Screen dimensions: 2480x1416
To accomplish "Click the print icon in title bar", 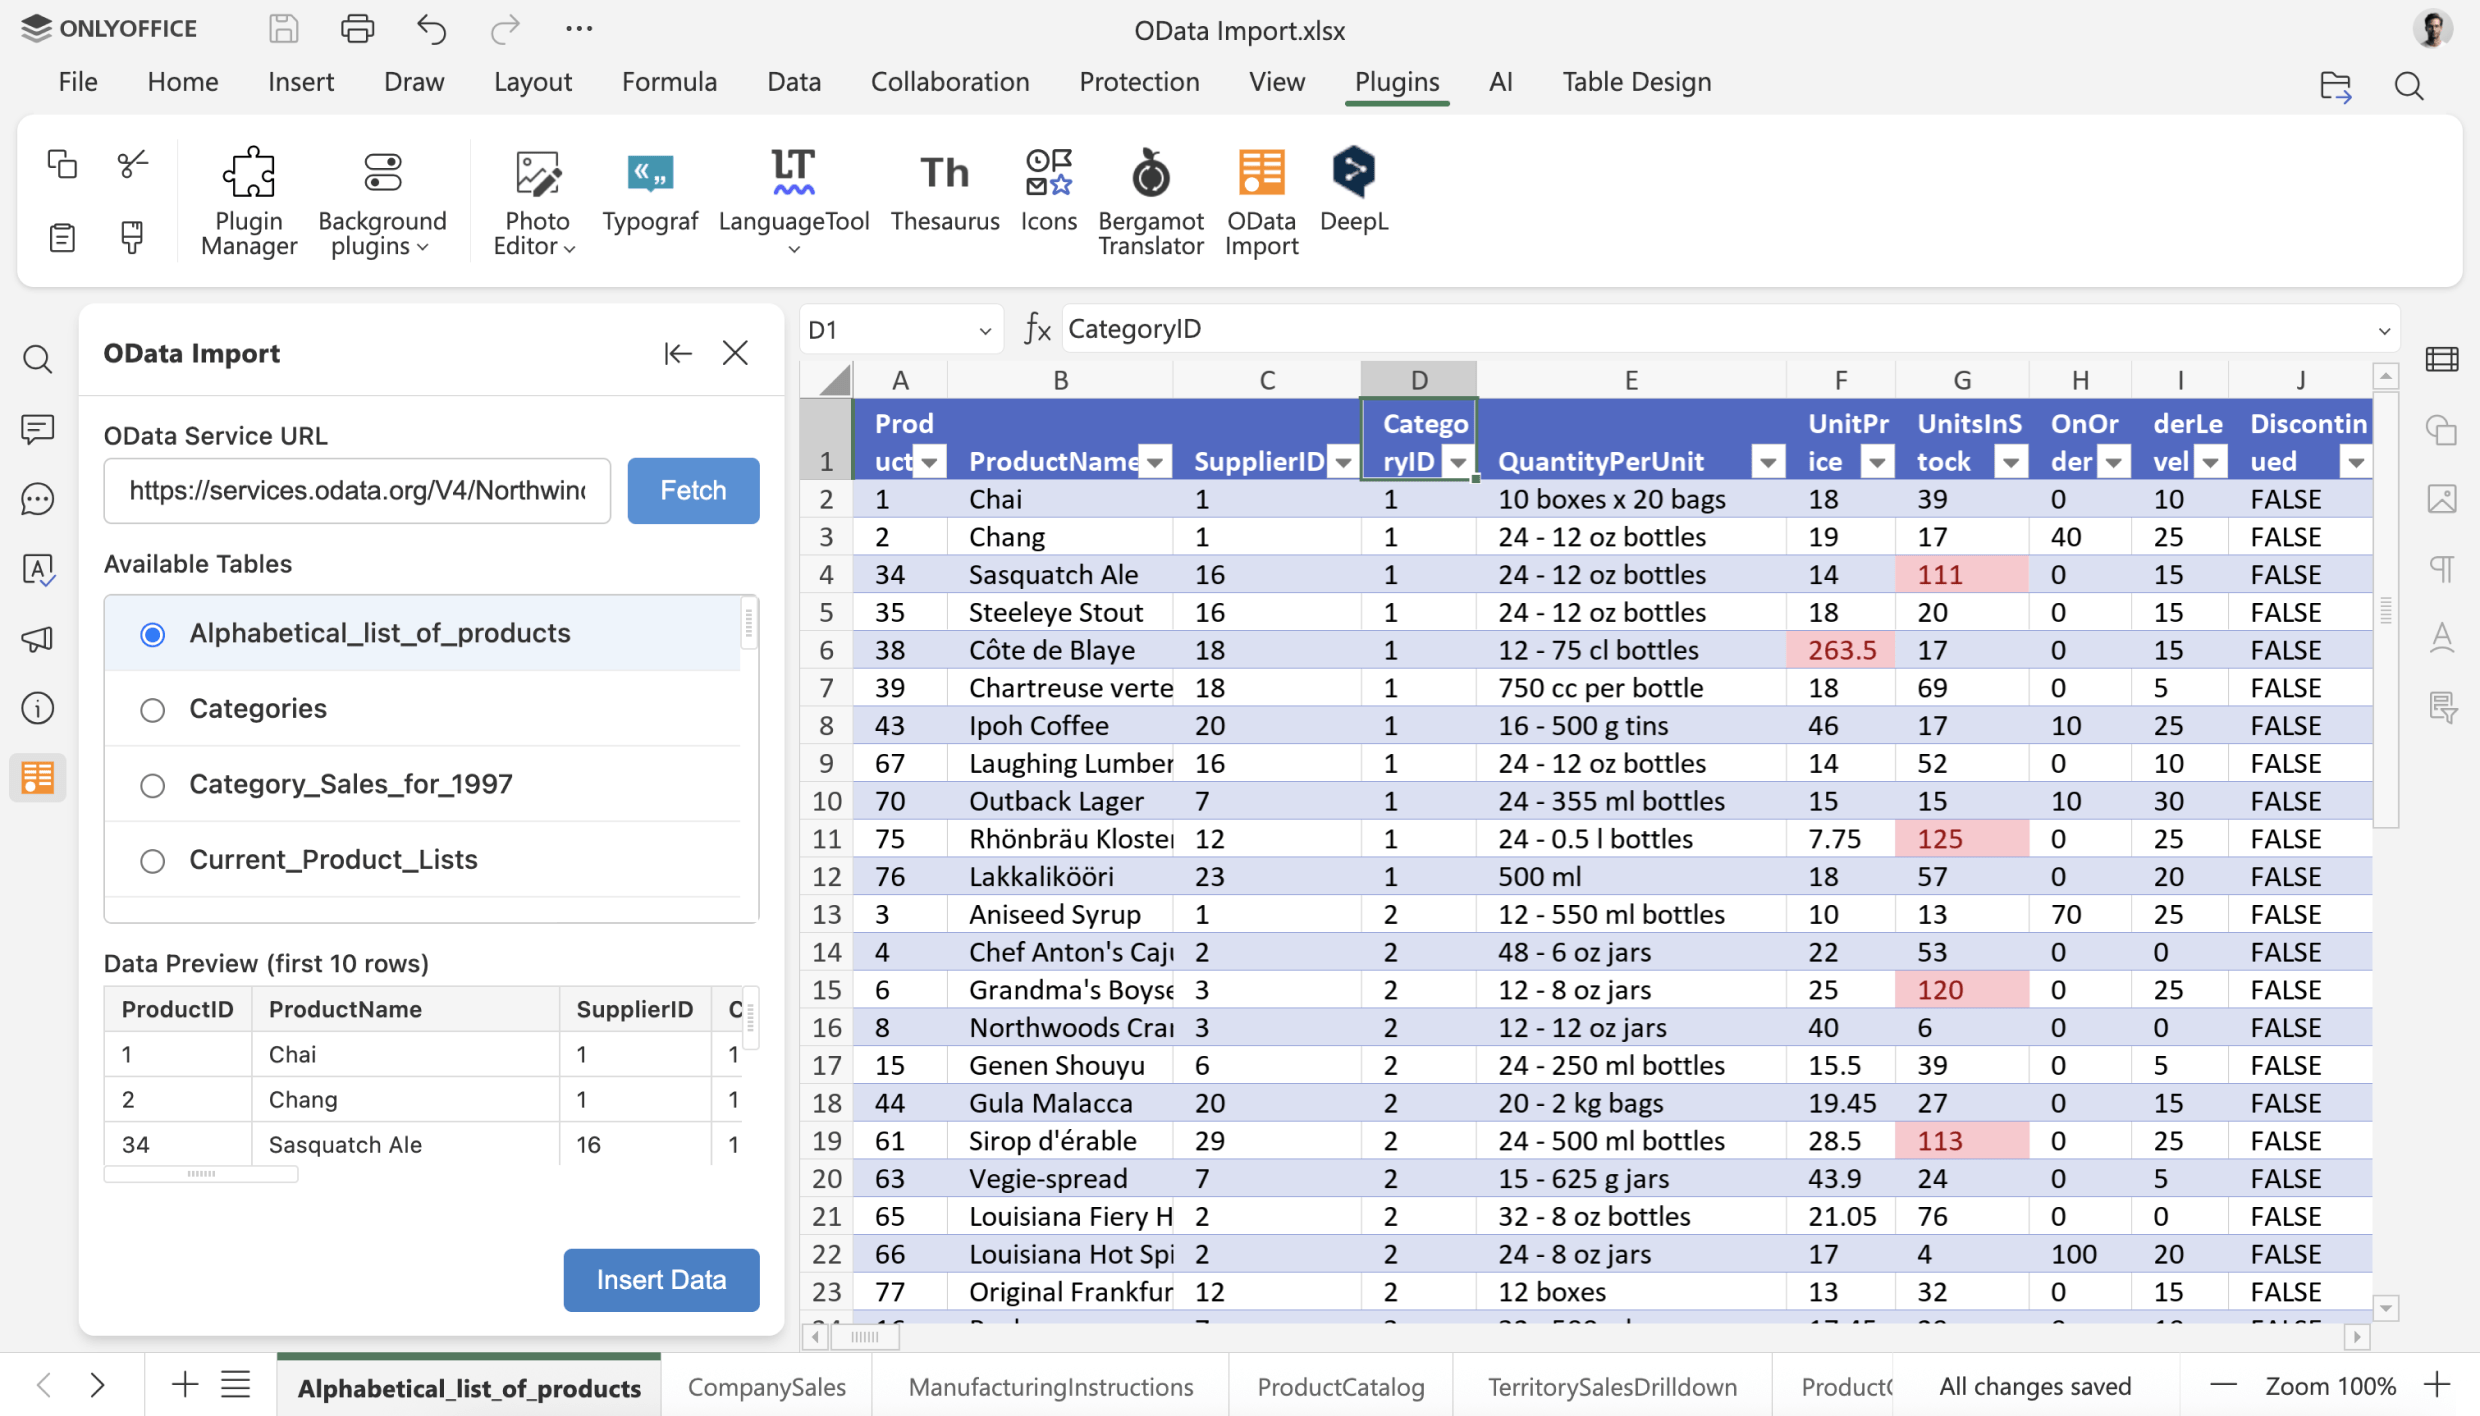I will 357,29.
